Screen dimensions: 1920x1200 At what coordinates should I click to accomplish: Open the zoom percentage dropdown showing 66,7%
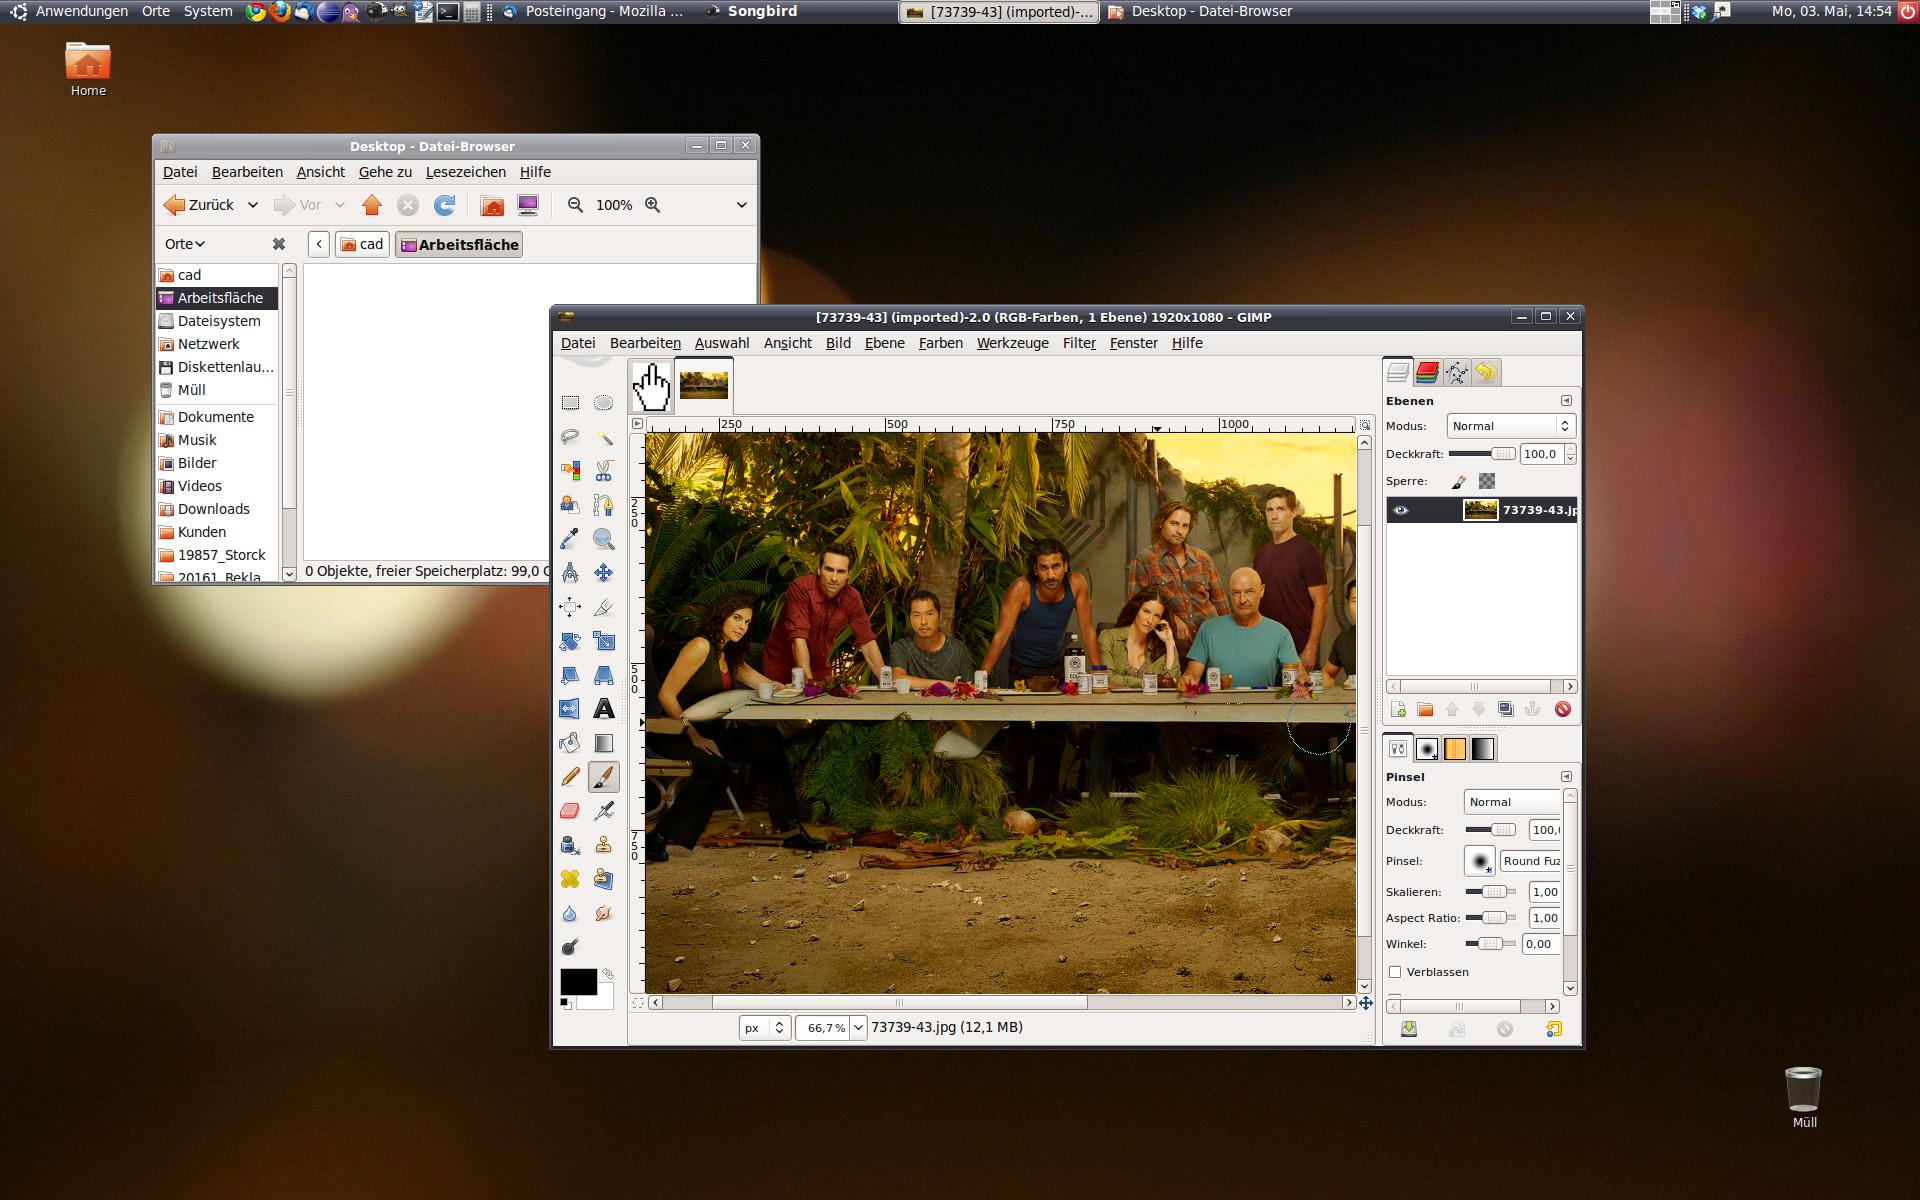point(857,1028)
